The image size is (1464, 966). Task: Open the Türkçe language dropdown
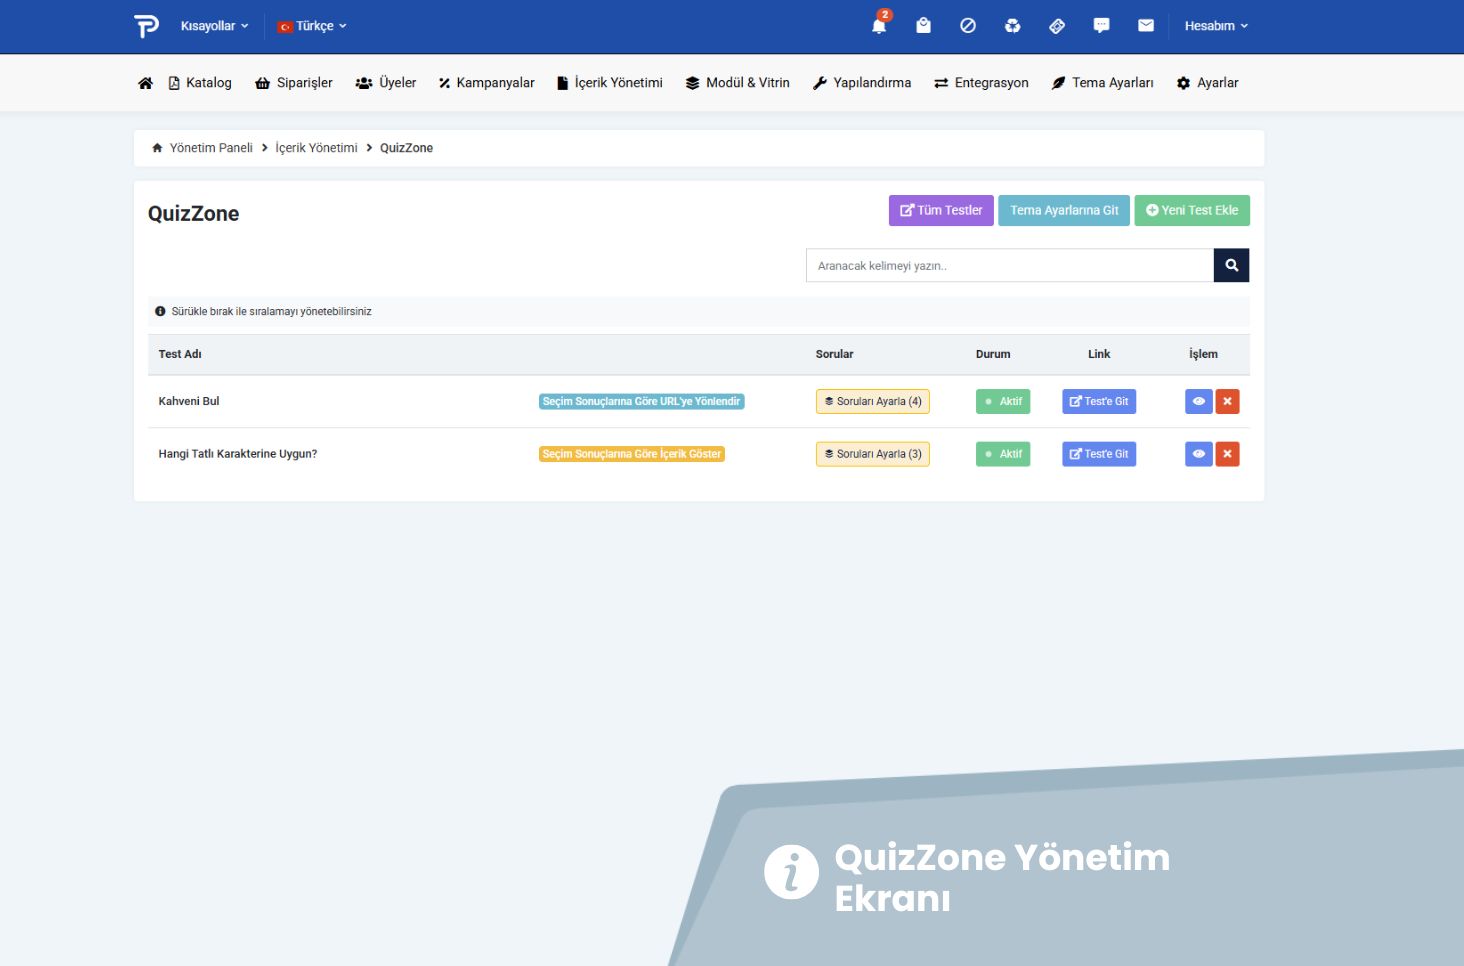(312, 26)
